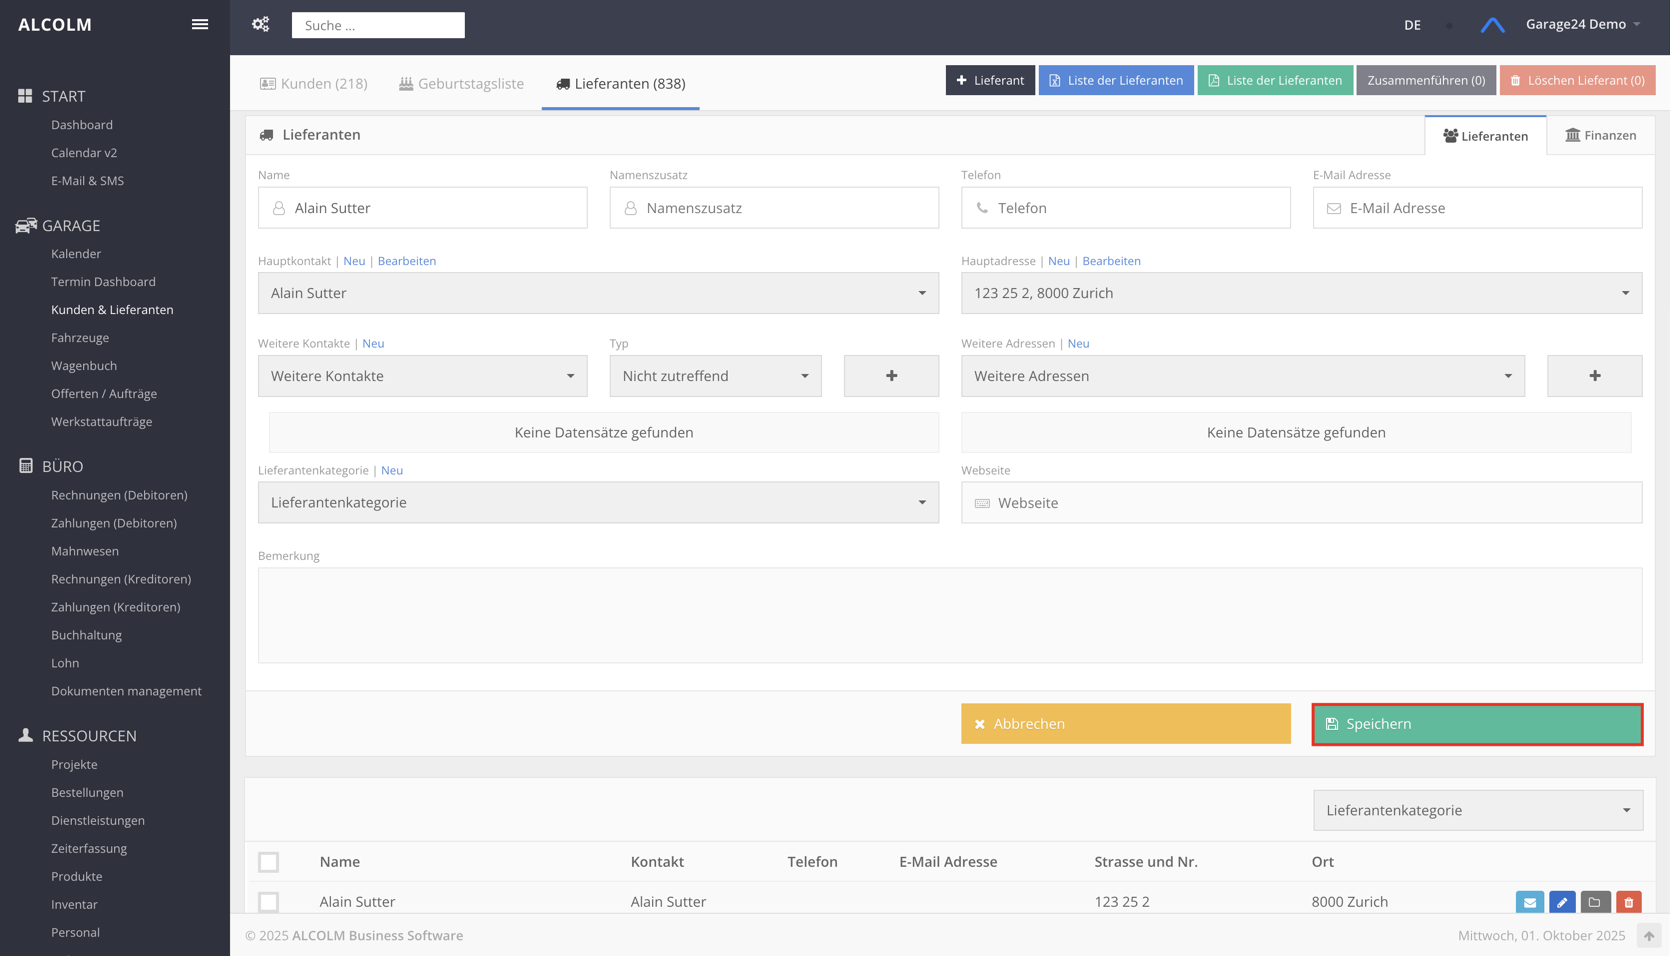This screenshot has width=1671, height=956.
Task: Open the Typ dropdown showing Nicht zutreffend
Action: tap(715, 376)
